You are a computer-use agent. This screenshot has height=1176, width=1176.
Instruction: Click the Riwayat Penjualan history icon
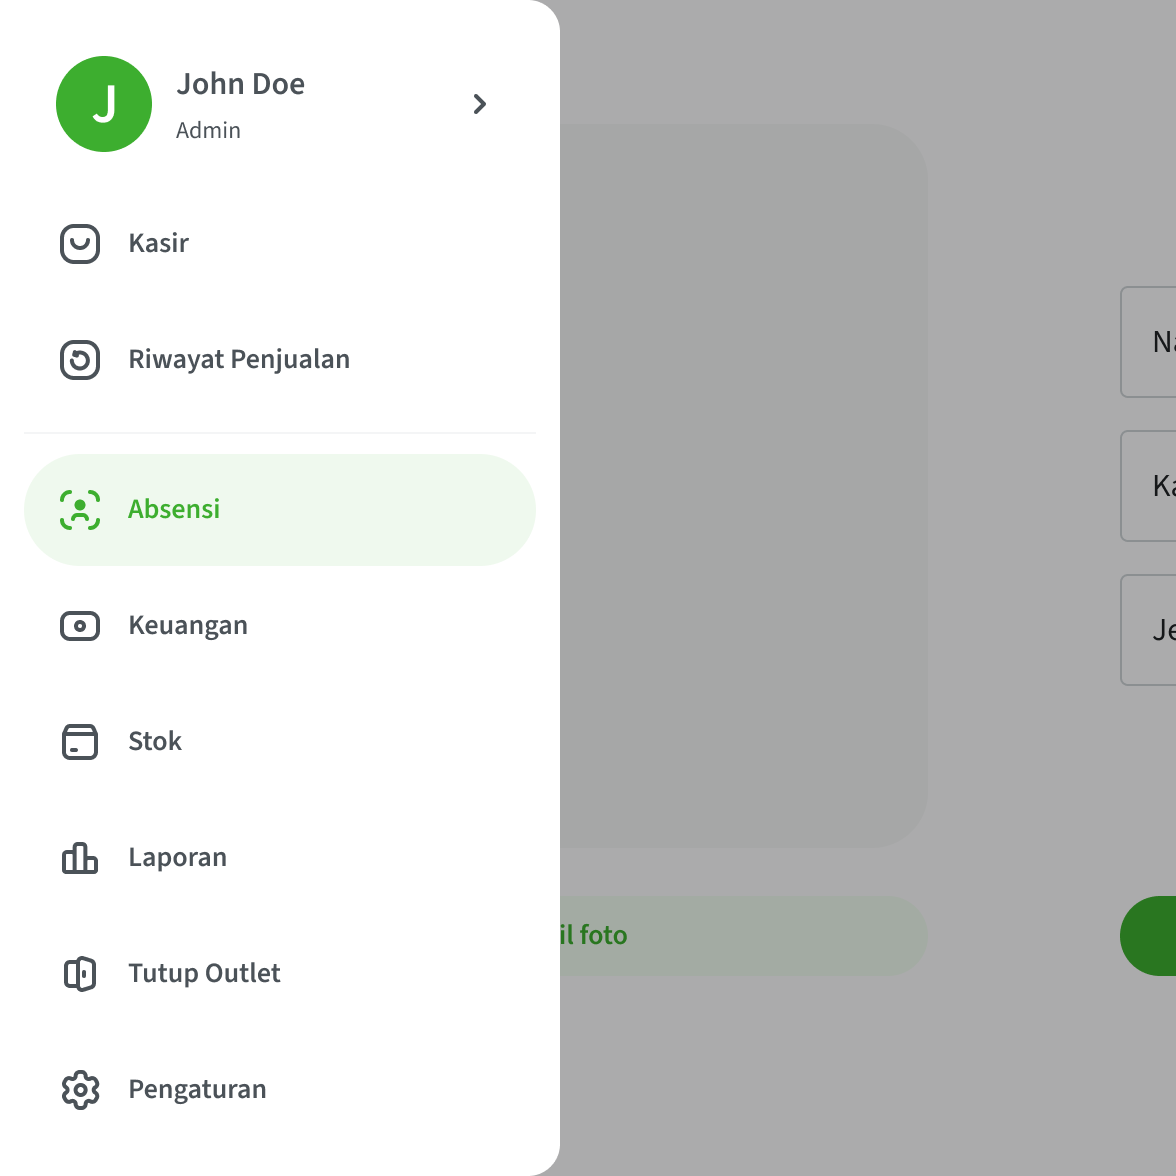(x=80, y=360)
